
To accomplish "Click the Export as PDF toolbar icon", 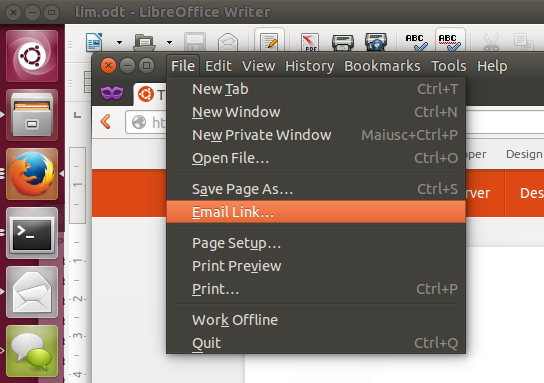I will [x=310, y=42].
